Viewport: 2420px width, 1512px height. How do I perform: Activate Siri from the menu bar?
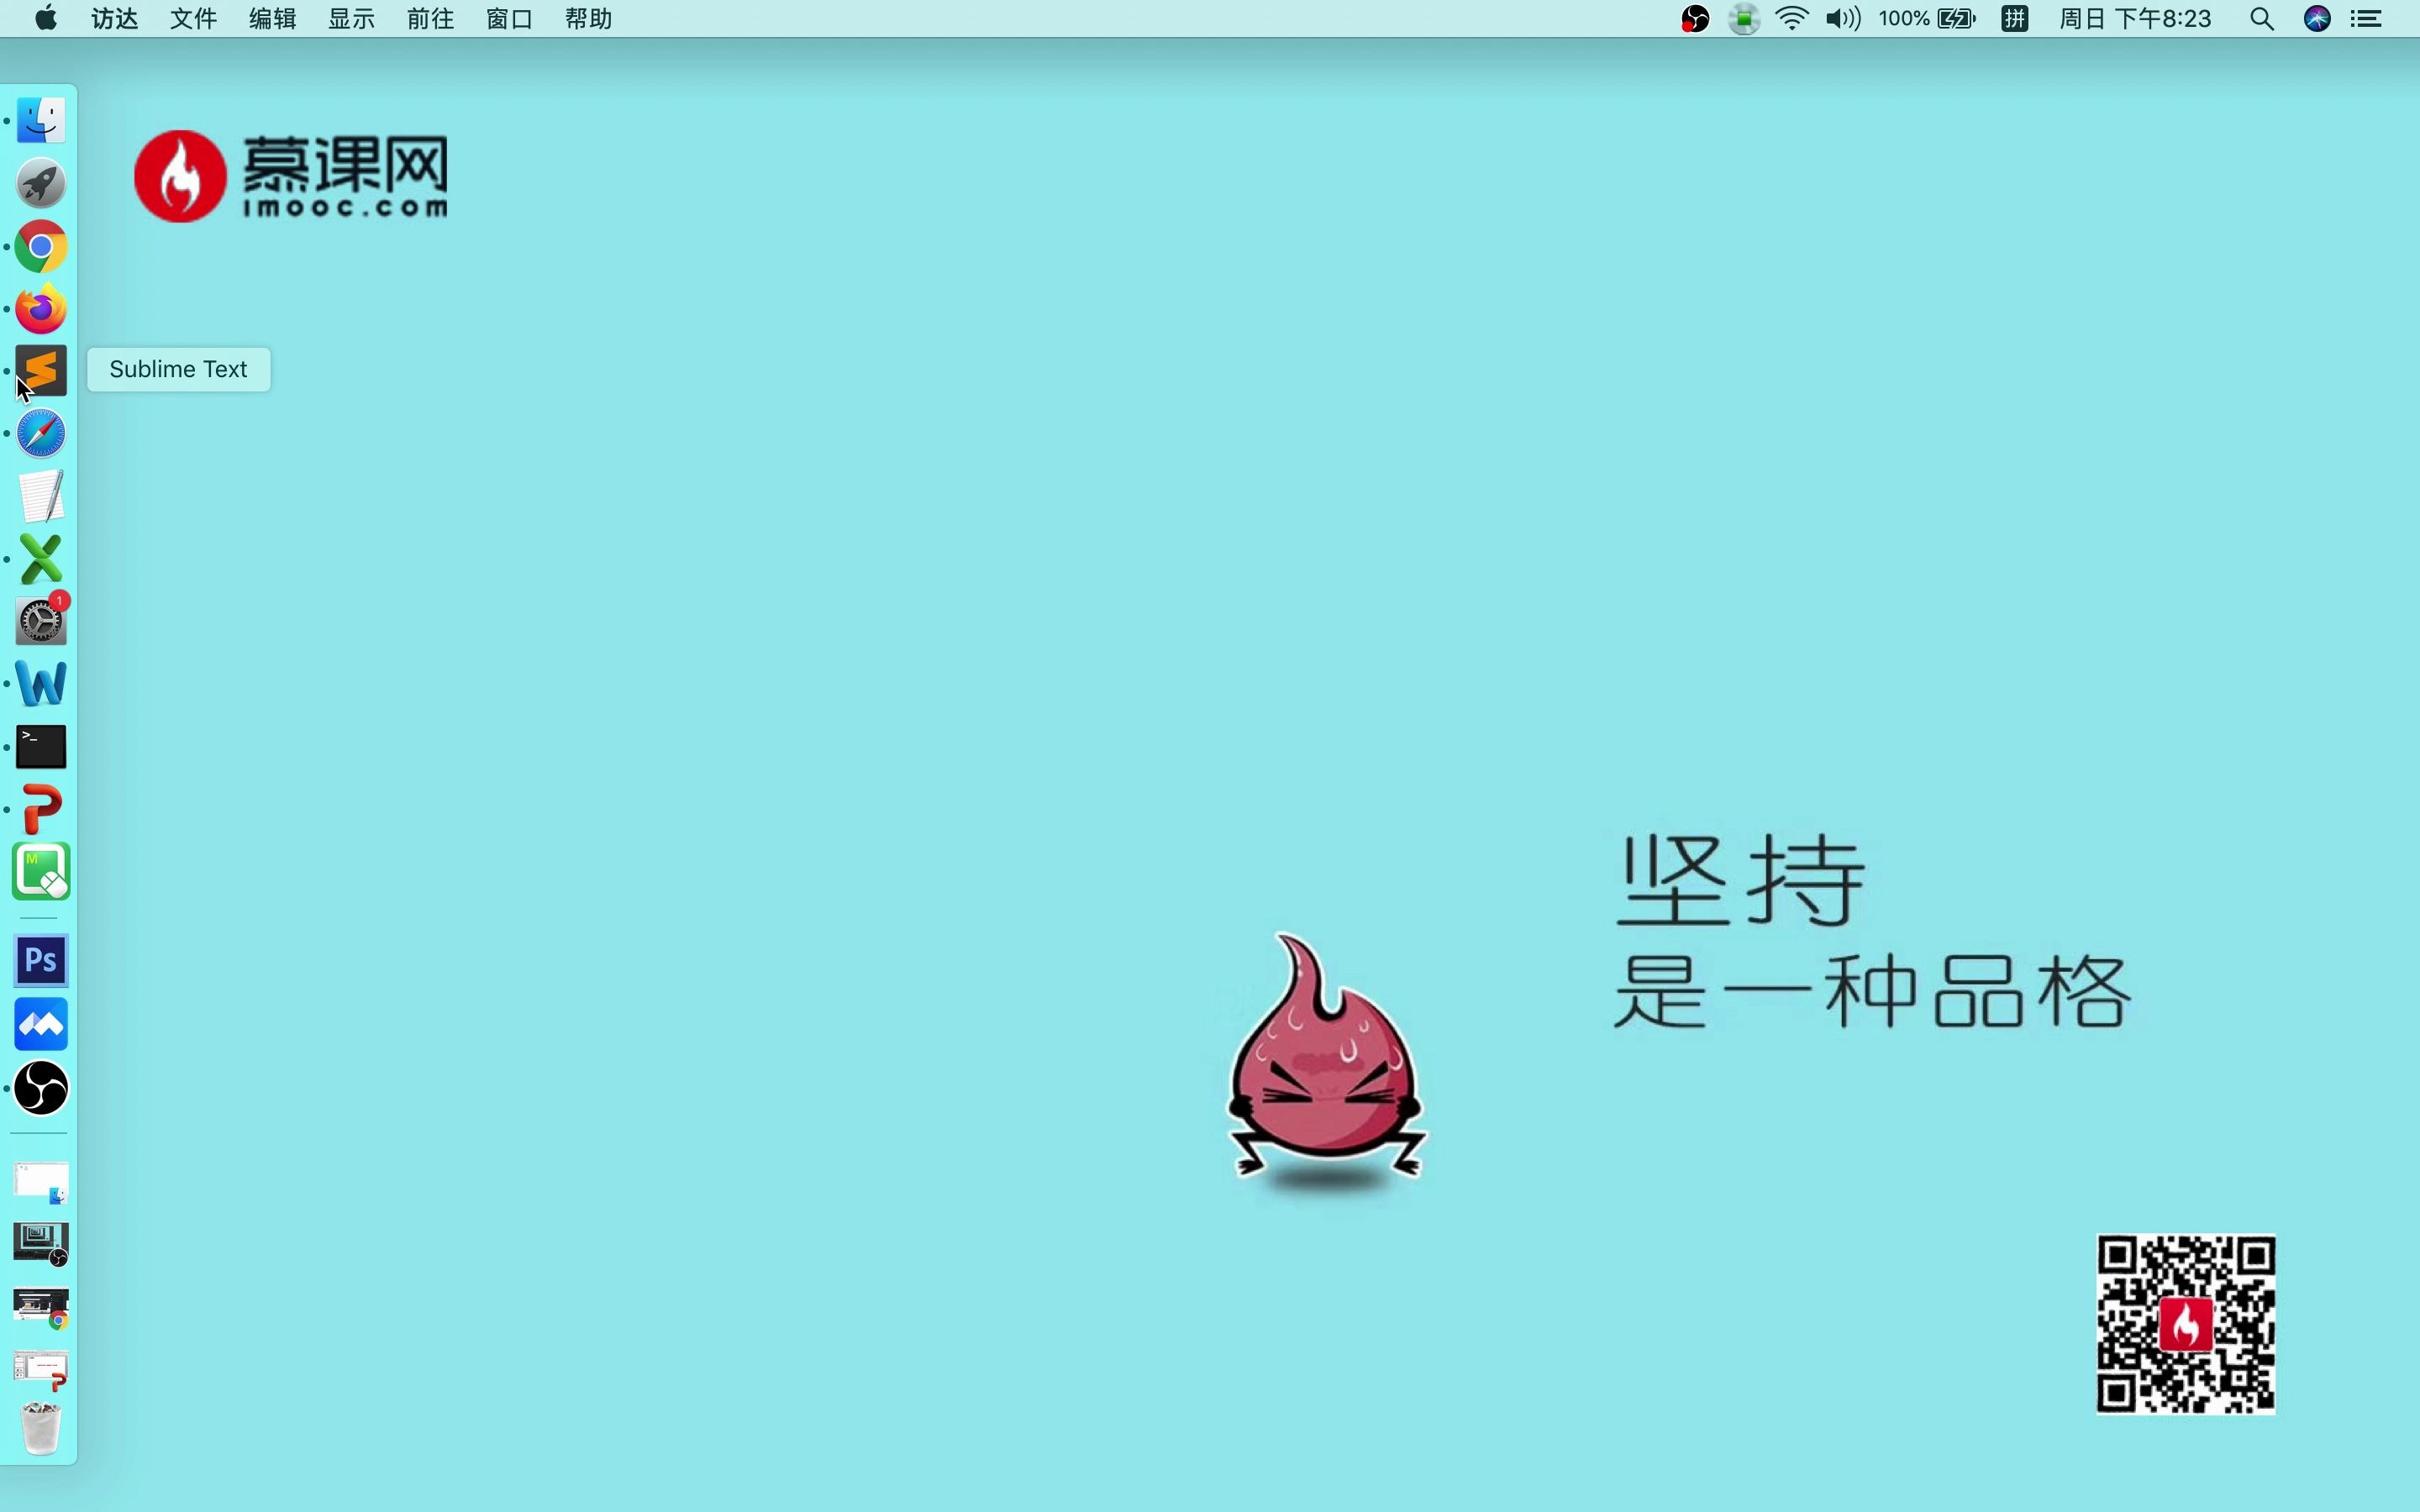pos(2318,19)
